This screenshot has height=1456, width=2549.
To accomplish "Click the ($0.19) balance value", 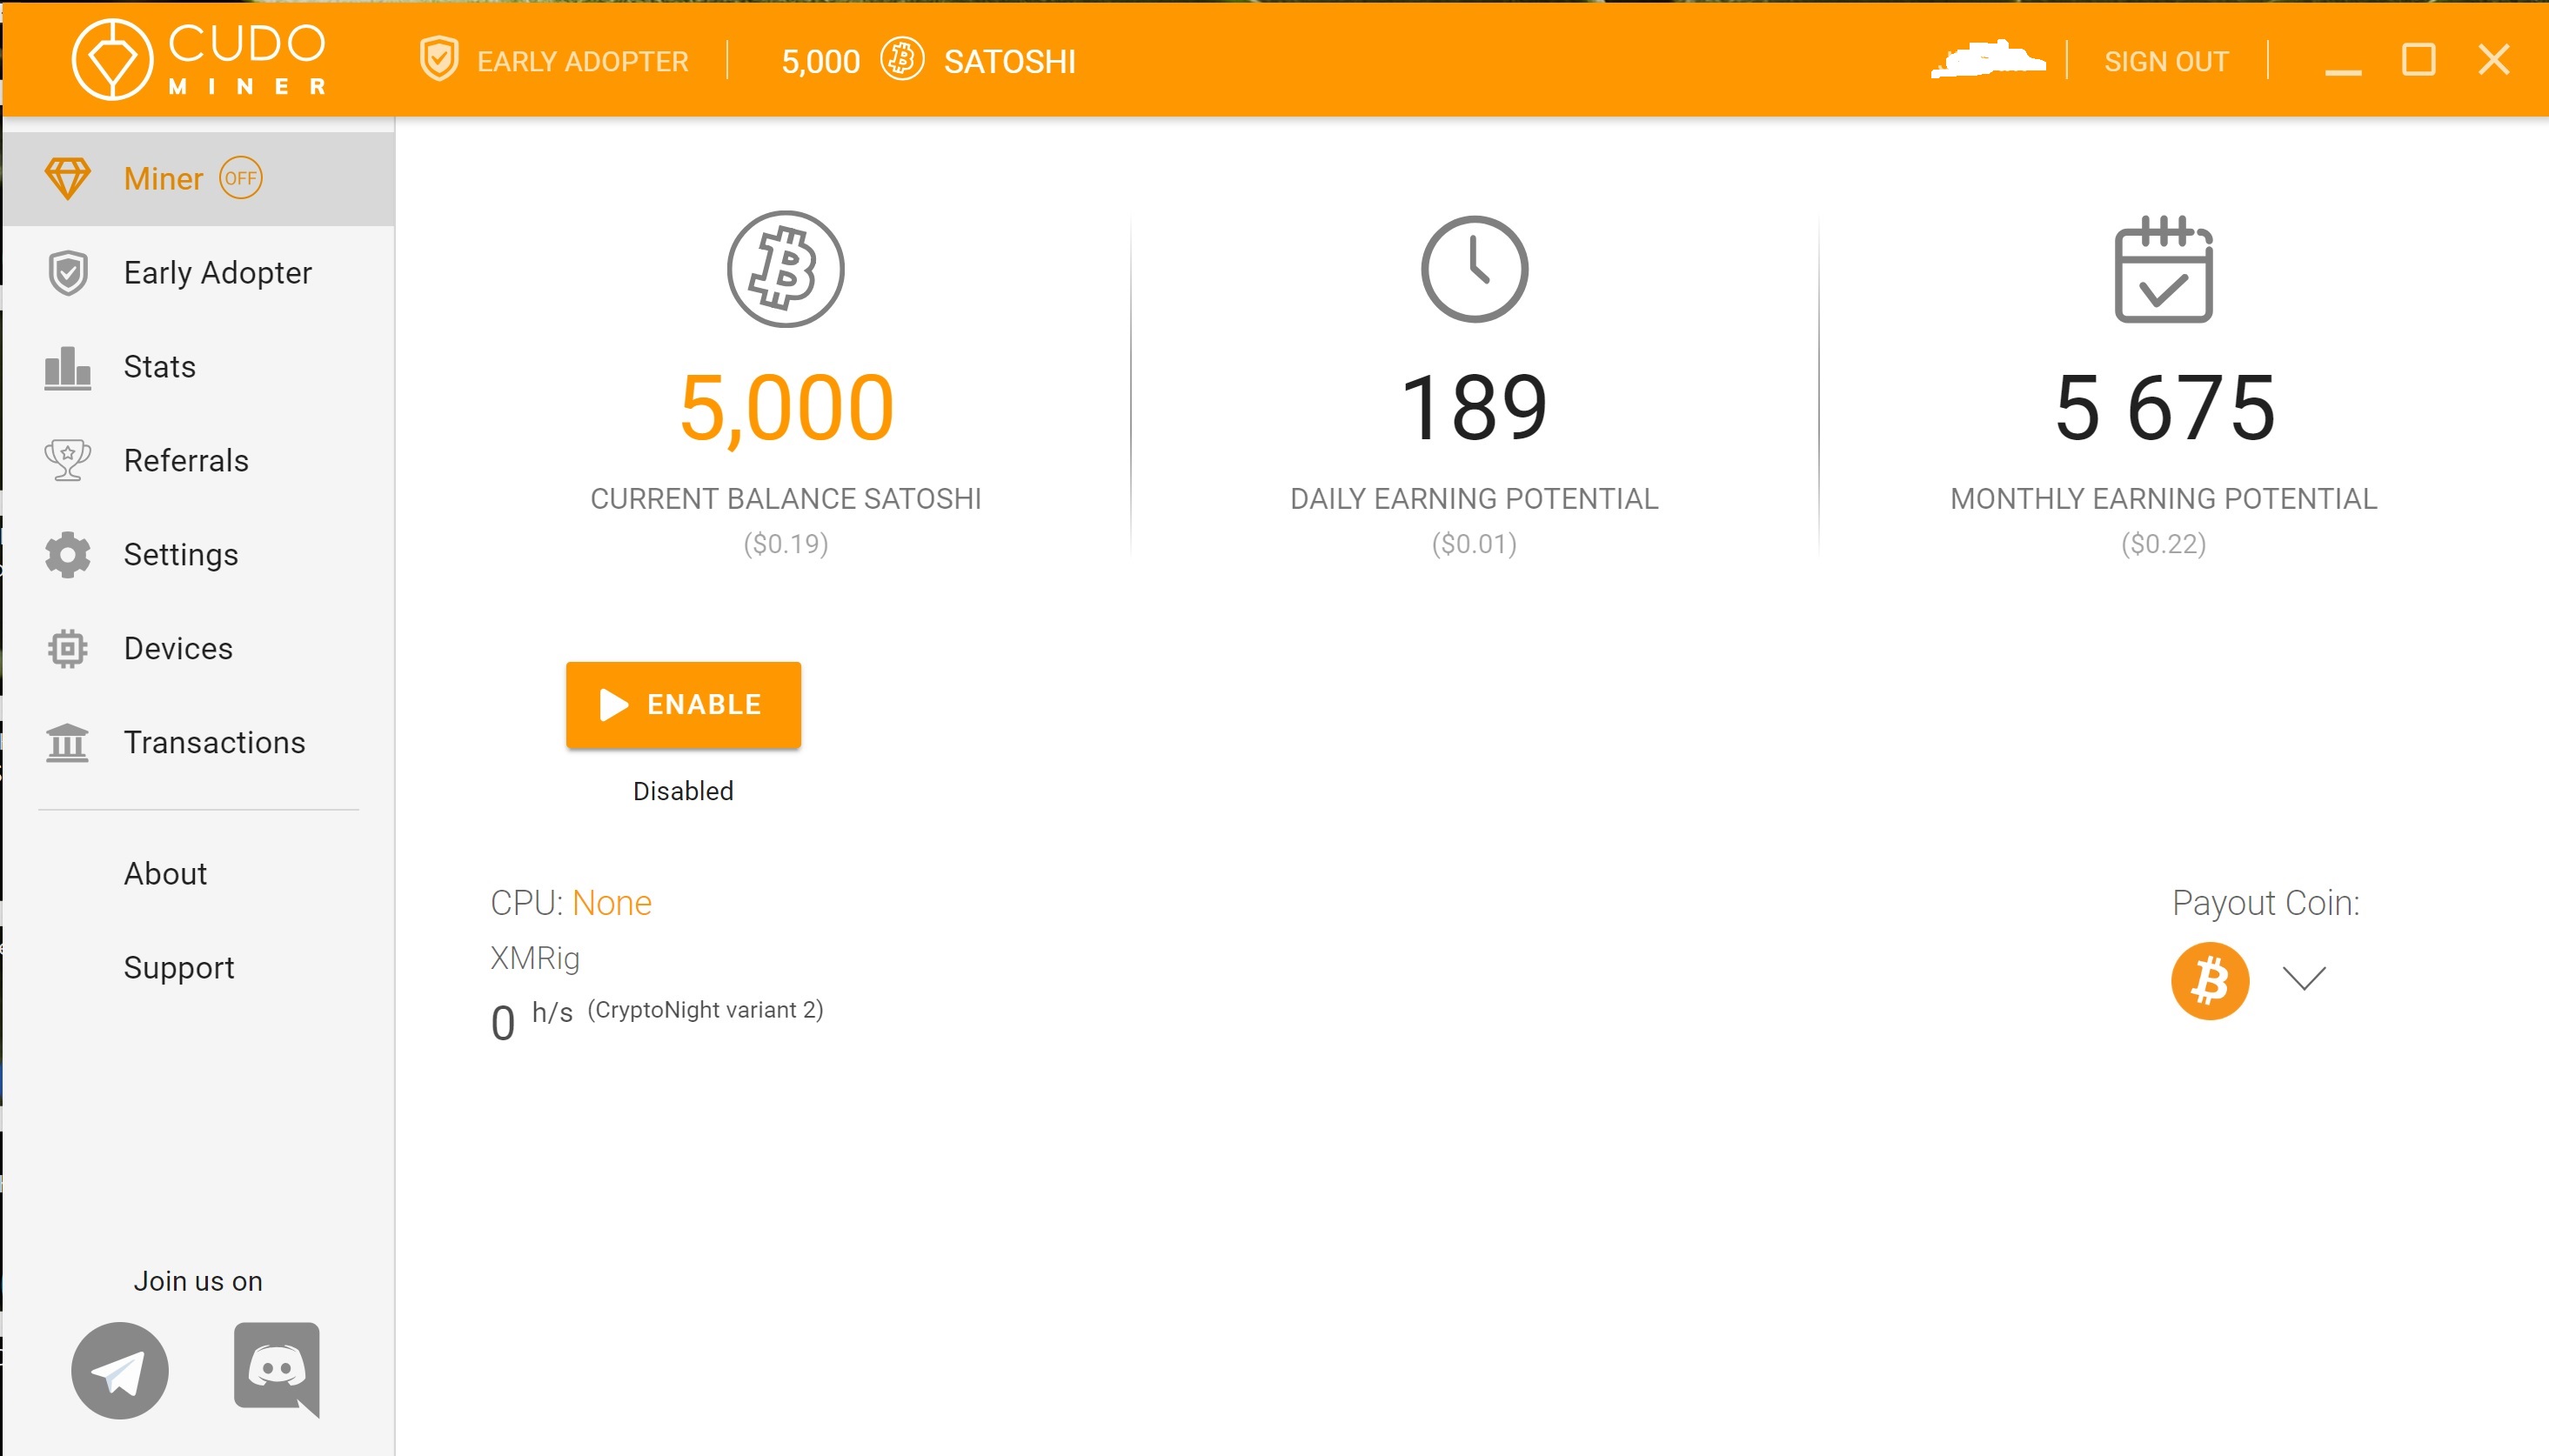I will 786,544.
